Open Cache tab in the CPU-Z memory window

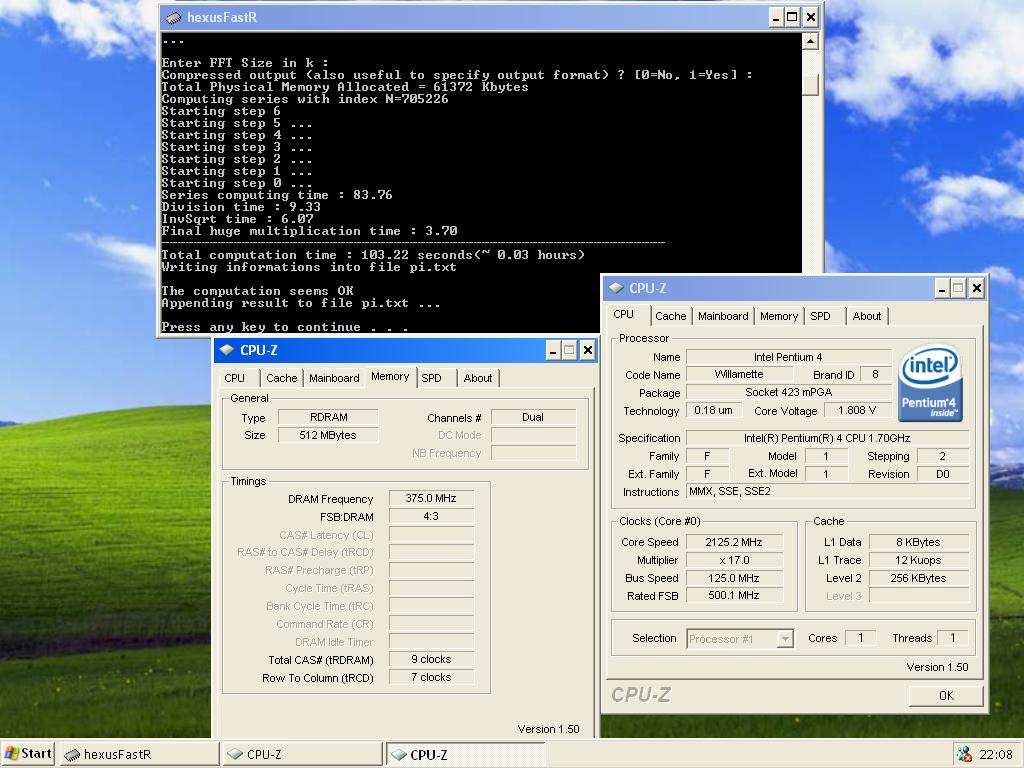point(281,378)
